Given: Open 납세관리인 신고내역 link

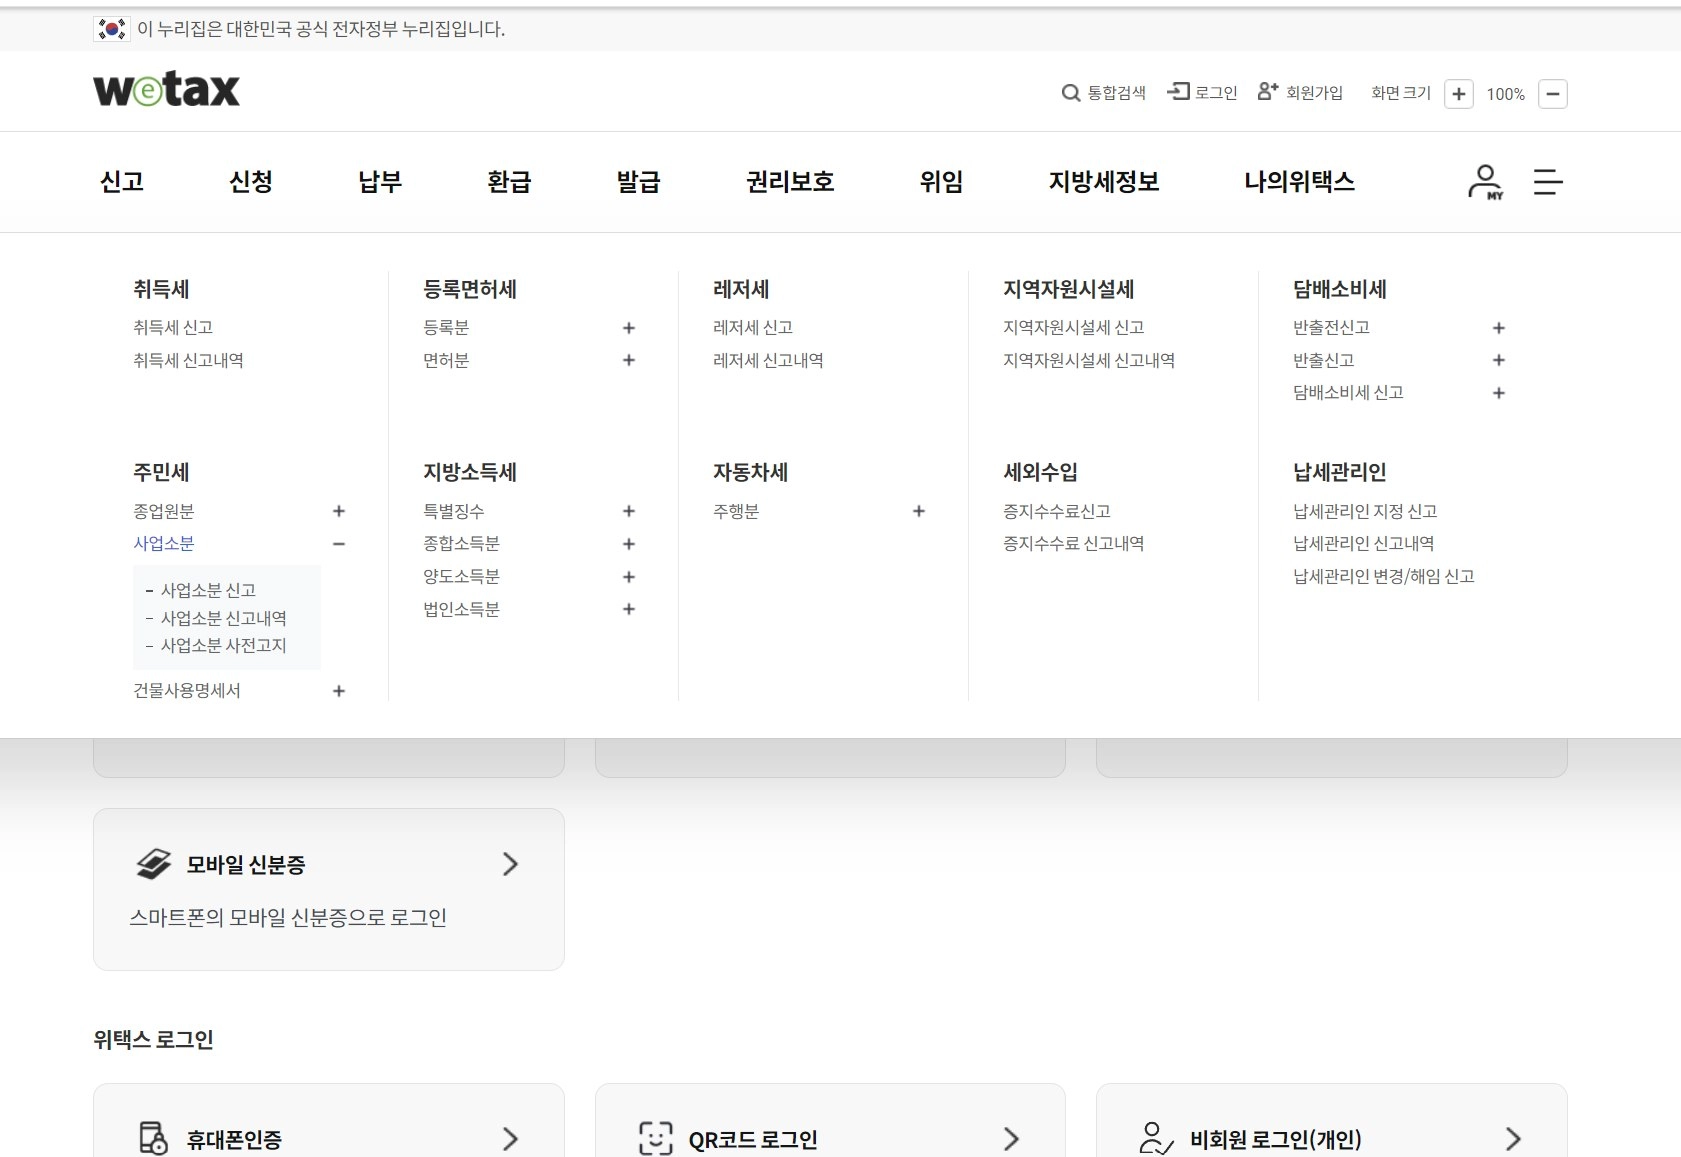Looking at the screenshot, I should (1364, 543).
